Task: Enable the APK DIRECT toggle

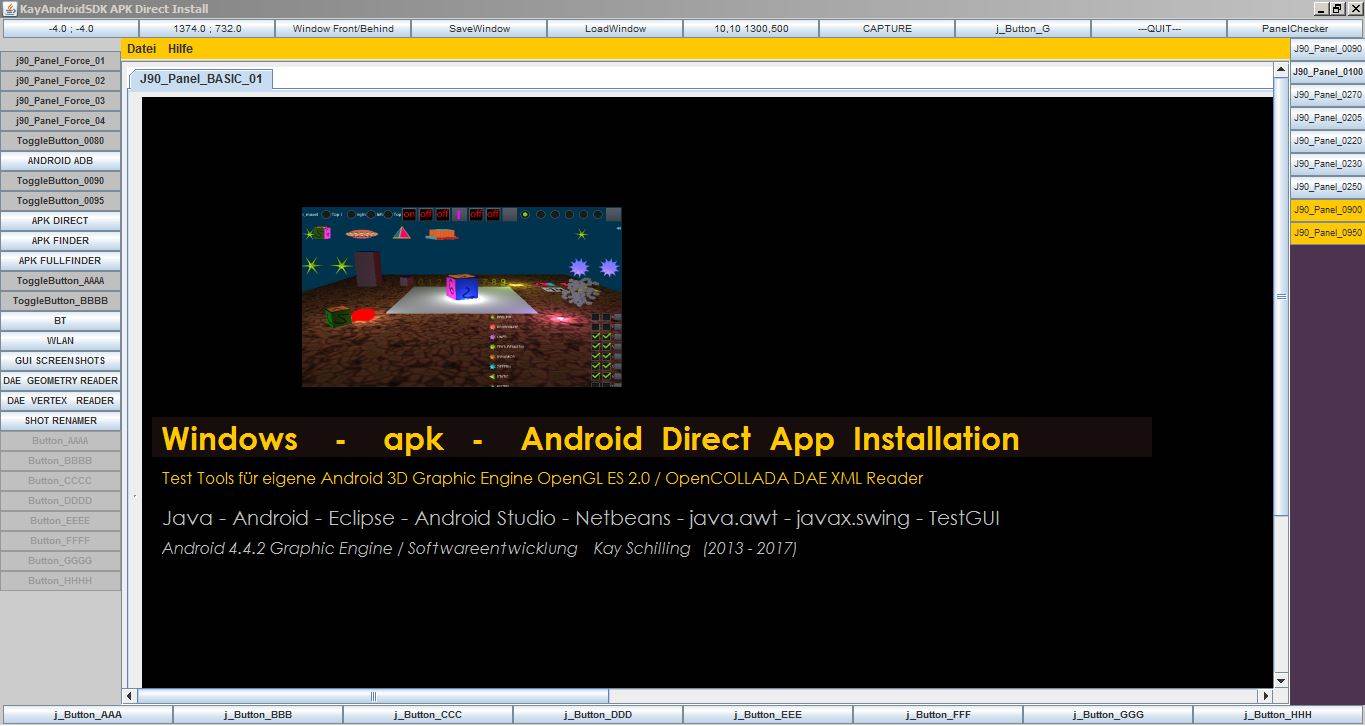Action: tap(60, 221)
